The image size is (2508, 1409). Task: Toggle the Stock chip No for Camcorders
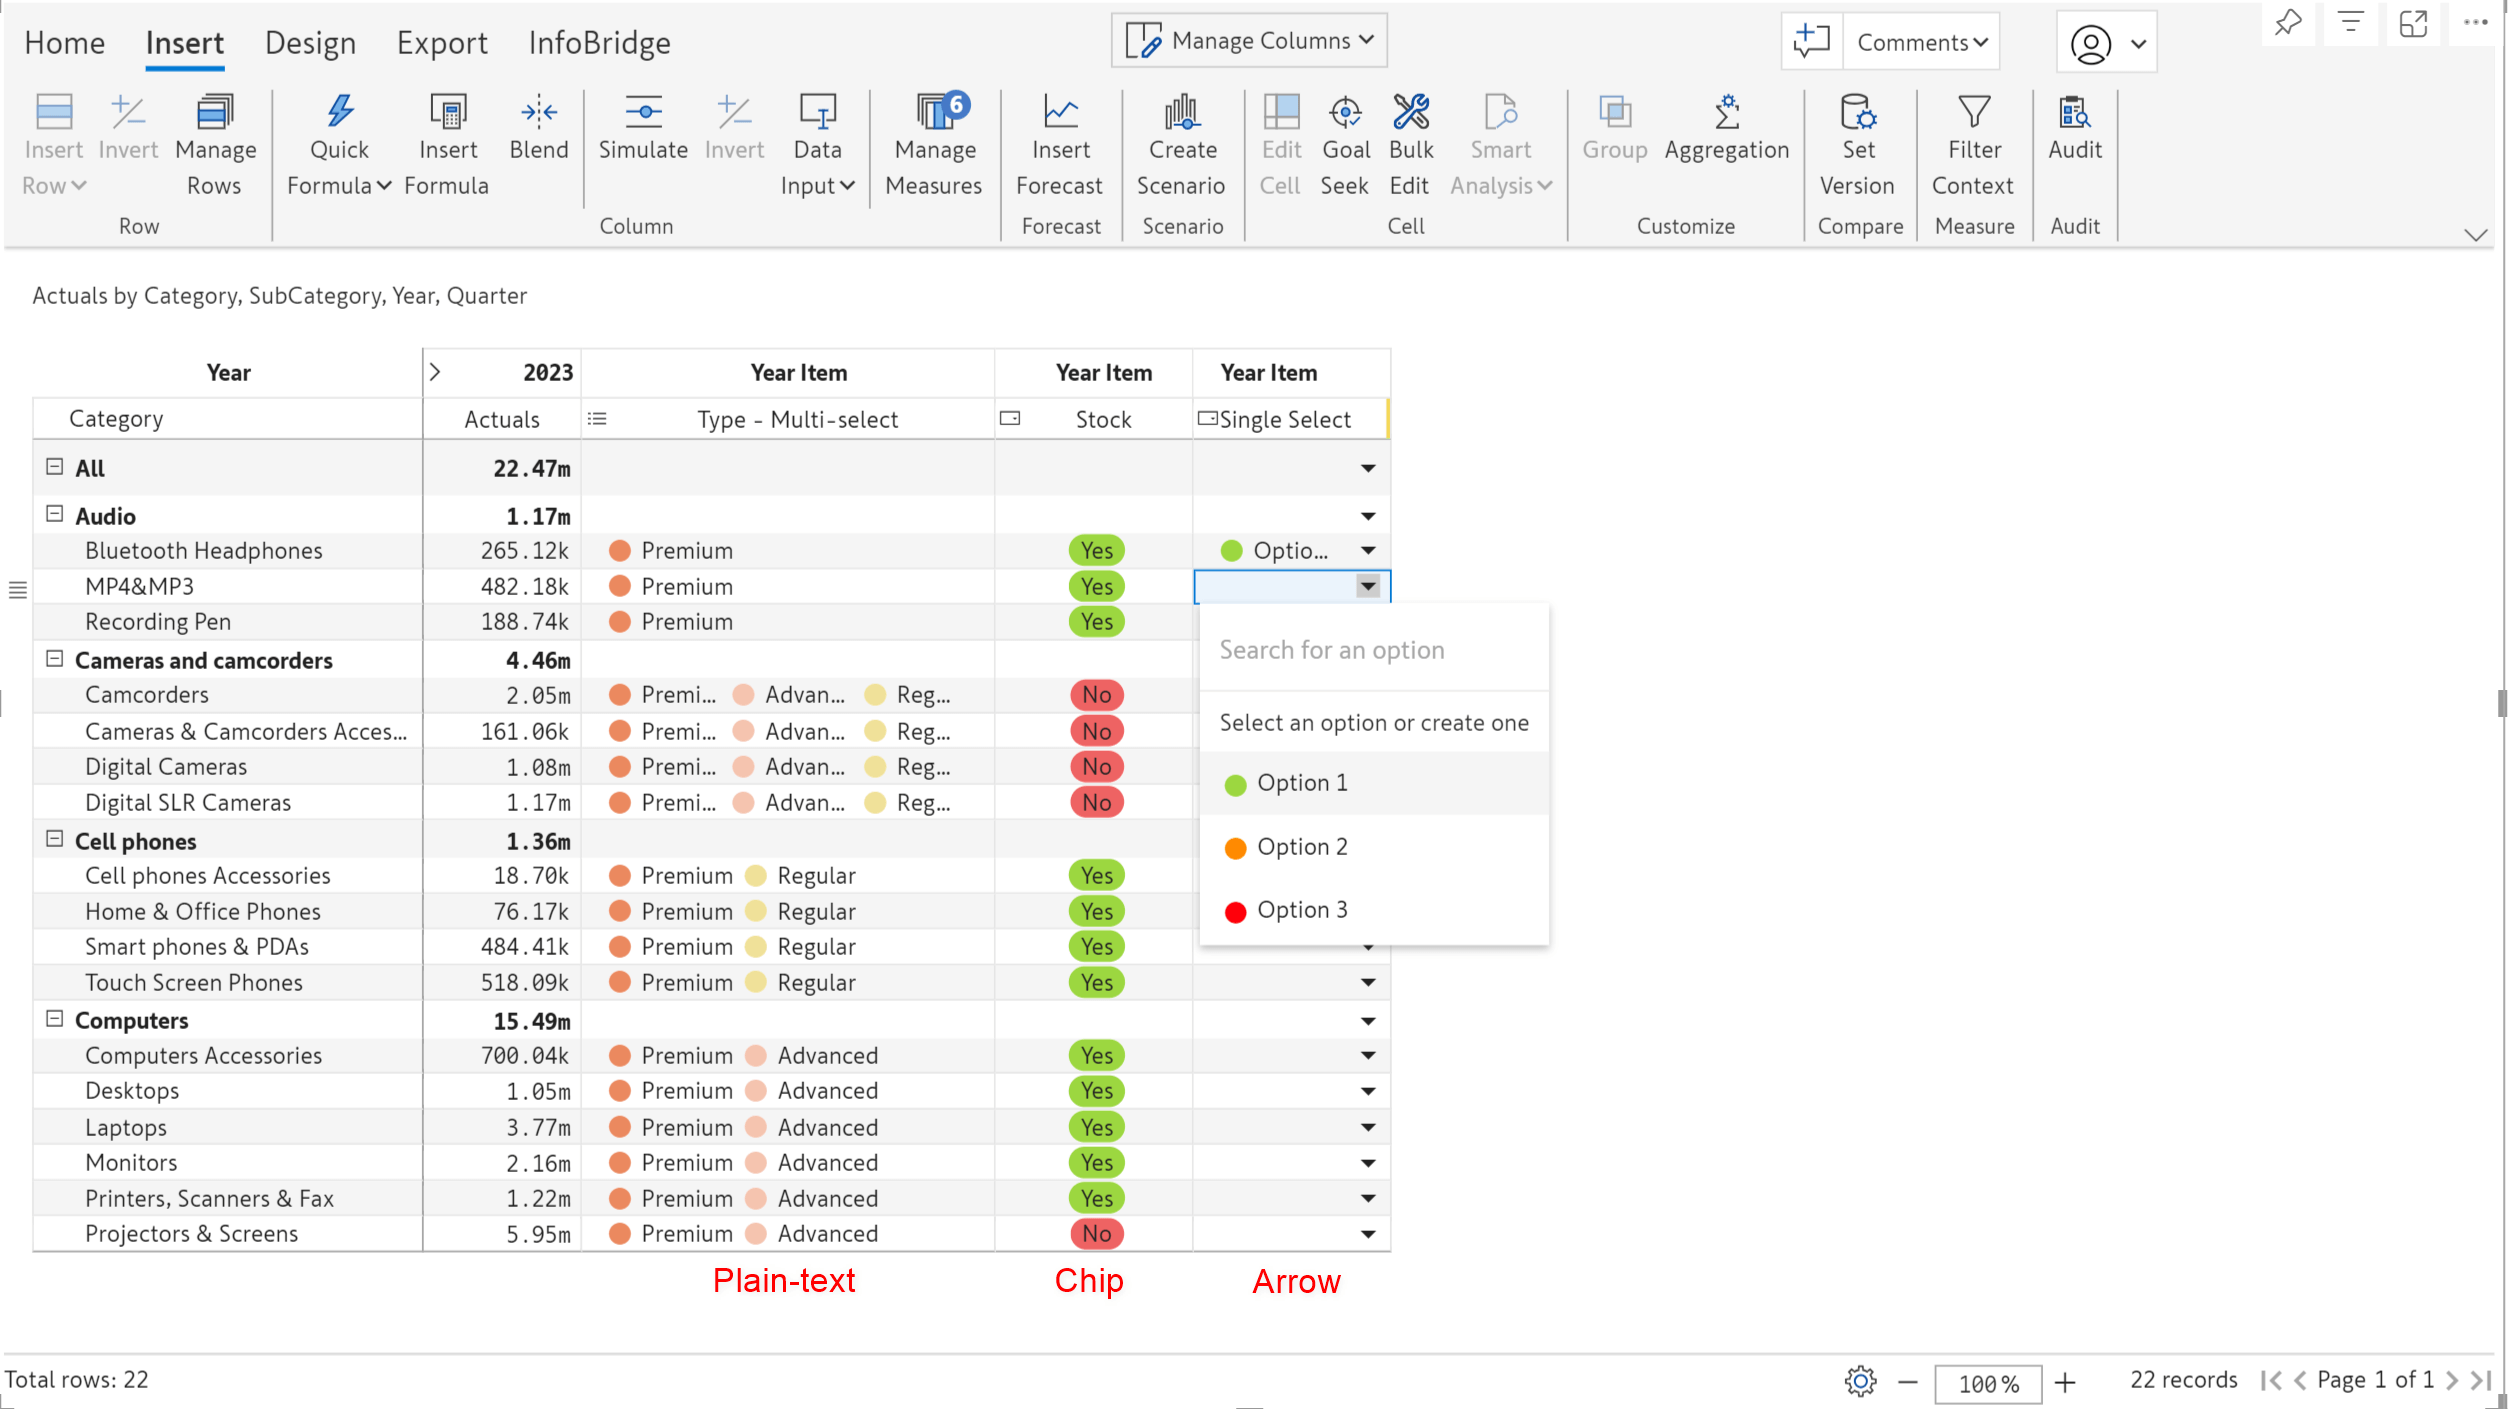(x=1097, y=694)
